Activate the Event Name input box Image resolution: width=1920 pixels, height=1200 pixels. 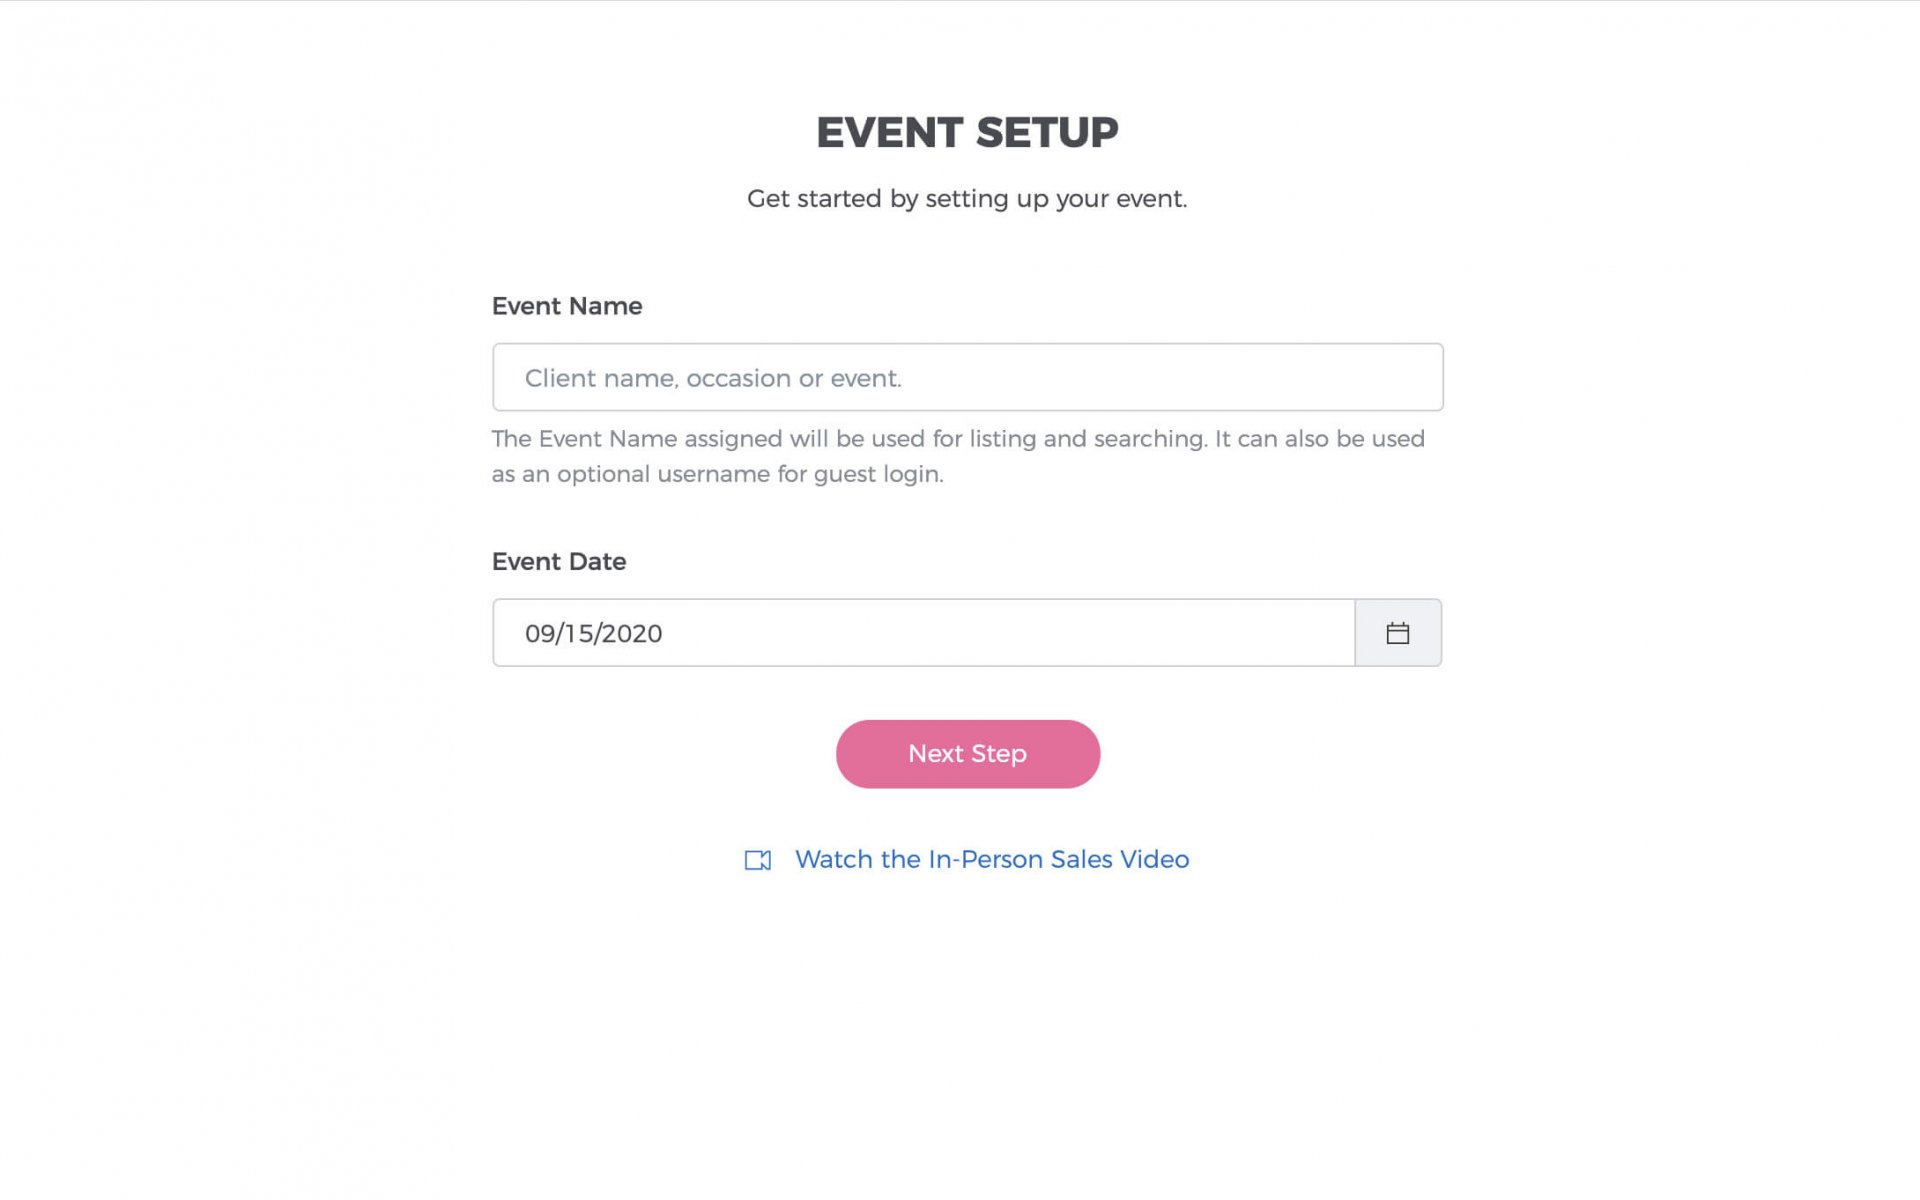click(967, 377)
